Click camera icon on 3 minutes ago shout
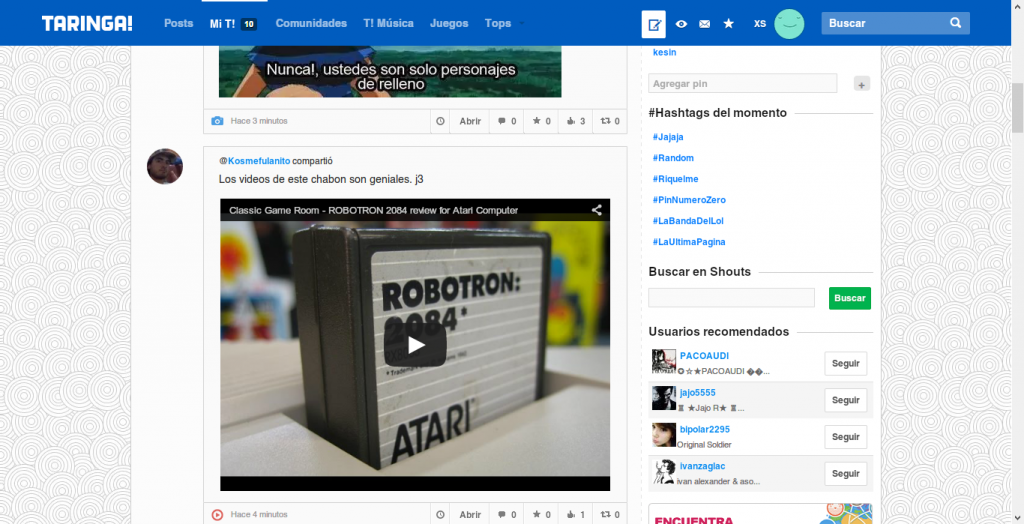1024x524 pixels. coord(217,121)
